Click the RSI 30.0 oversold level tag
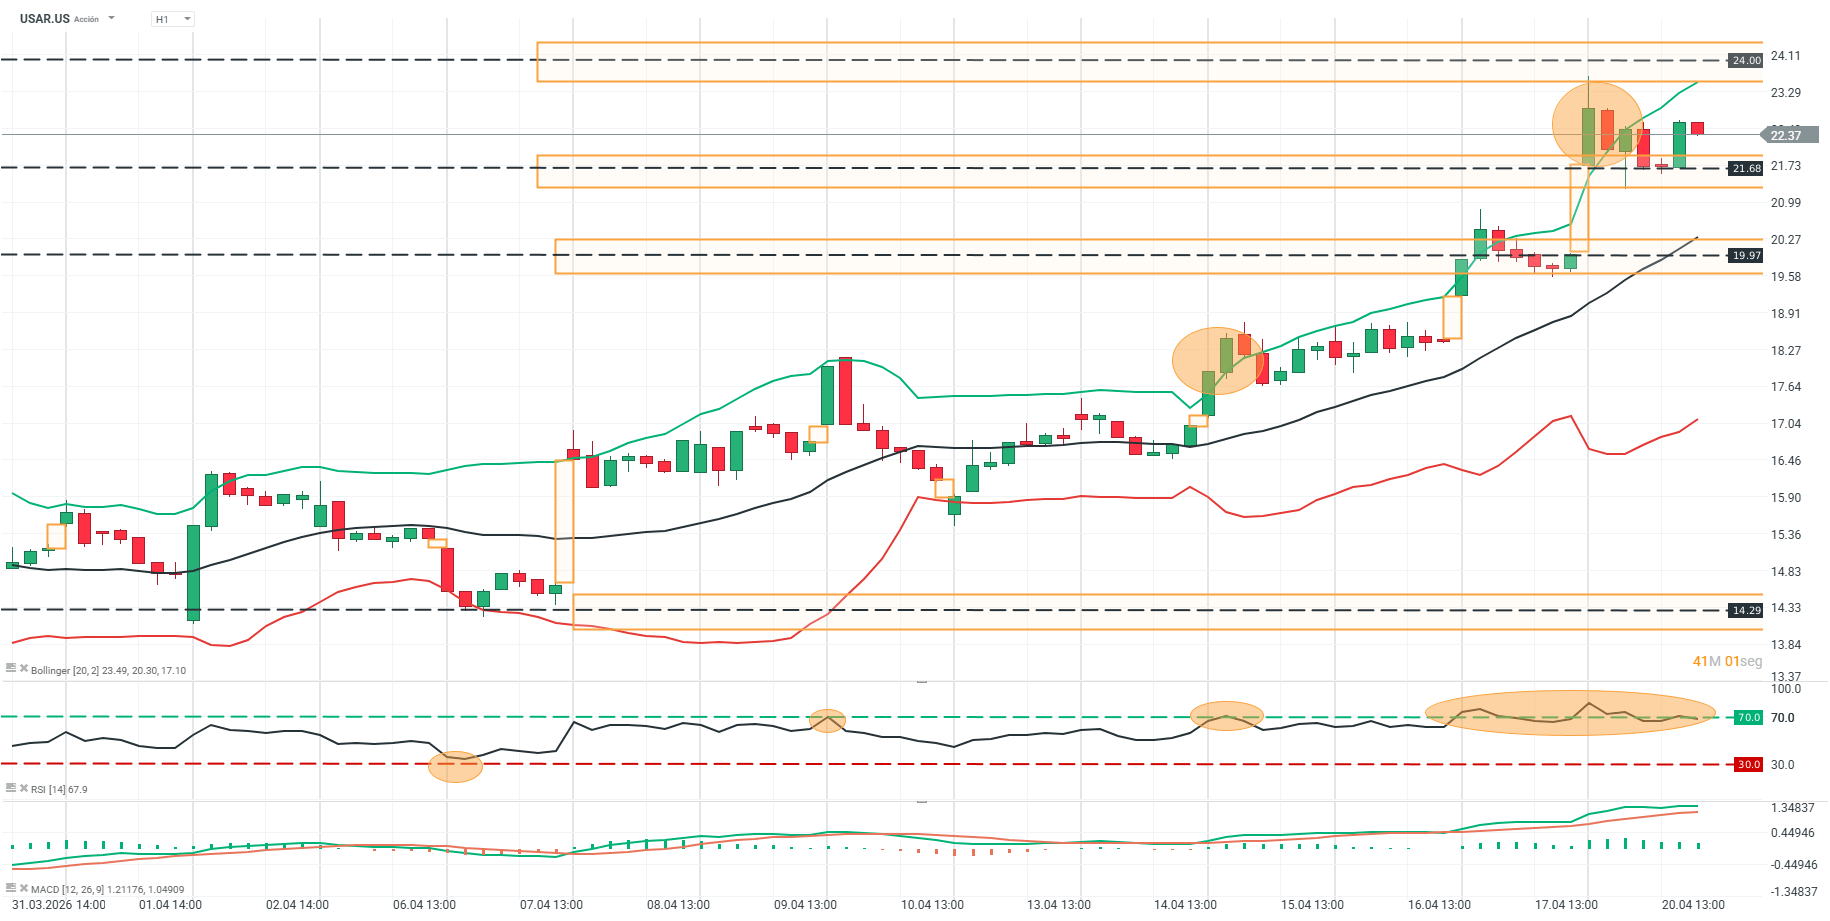The height and width of the screenshot is (921, 1830). coord(1748,765)
